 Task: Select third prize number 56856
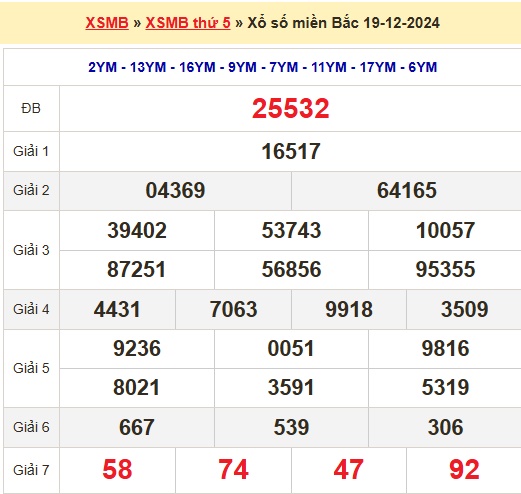click(x=291, y=269)
